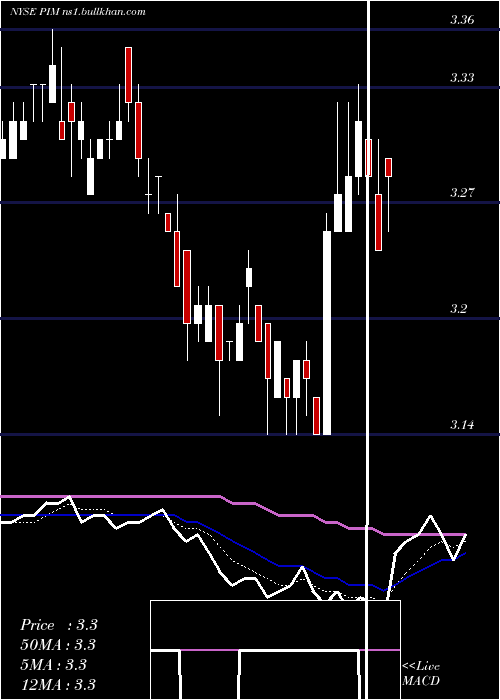Screen dimensions: 500x700
Task: Click the 3.14 price axis label
Action: point(462,424)
